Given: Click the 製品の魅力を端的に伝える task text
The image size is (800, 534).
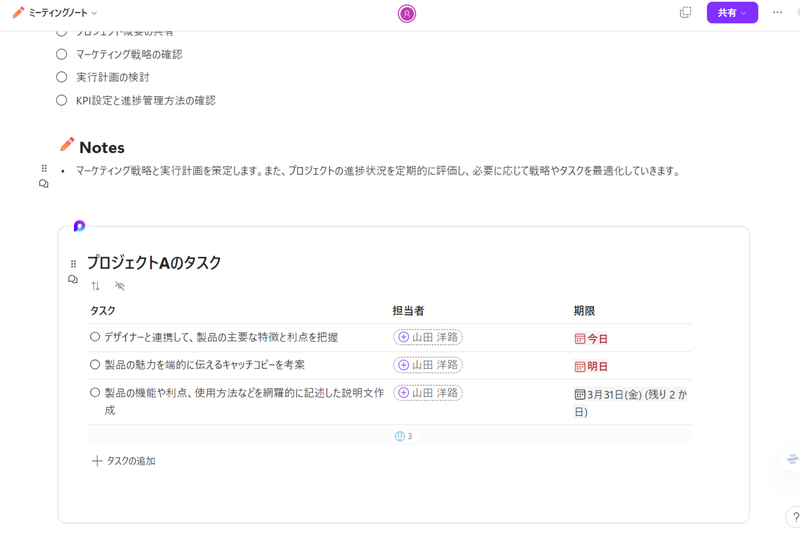Looking at the screenshot, I should [x=205, y=365].
